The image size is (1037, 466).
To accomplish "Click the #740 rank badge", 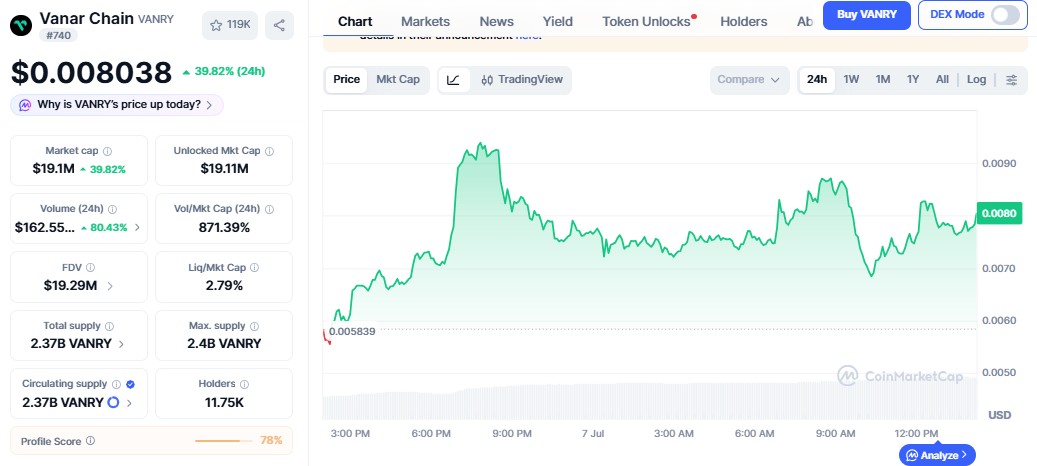I will [x=58, y=35].
